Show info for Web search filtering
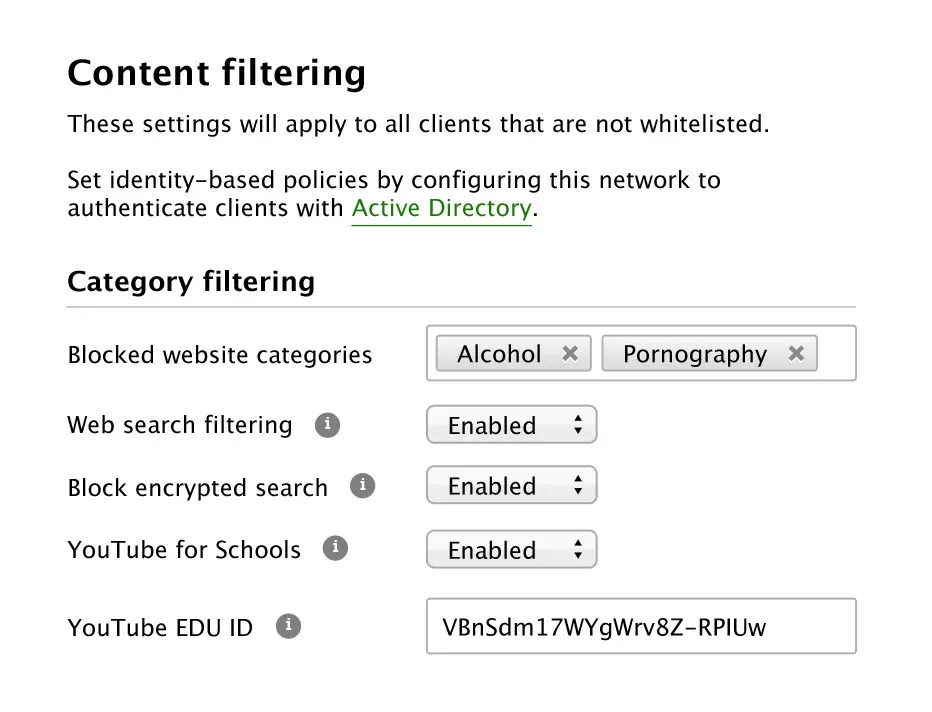This screenshot has height=712, width=932. (x=327, y=425)
